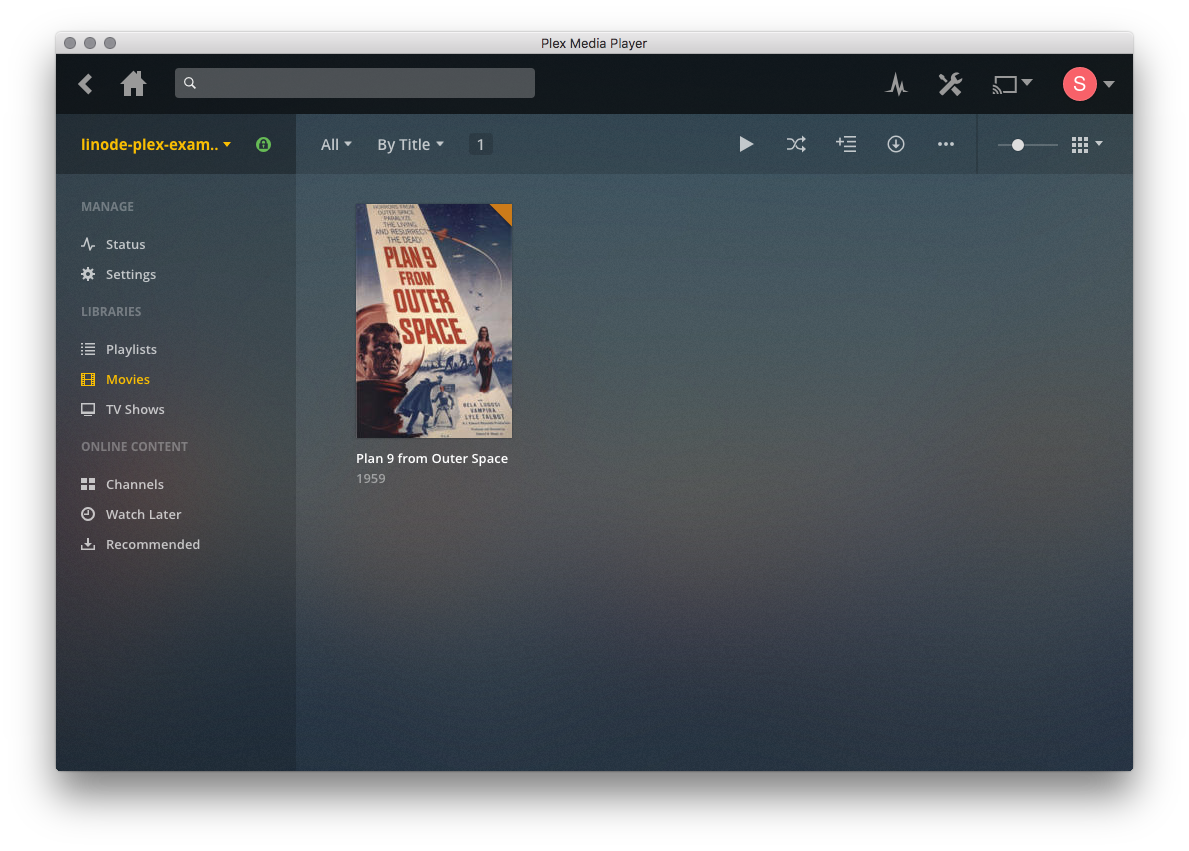This screenshot has height=851, width=1189.
Task: Open the By Title sort dropdown
Action: pos(410,145)
